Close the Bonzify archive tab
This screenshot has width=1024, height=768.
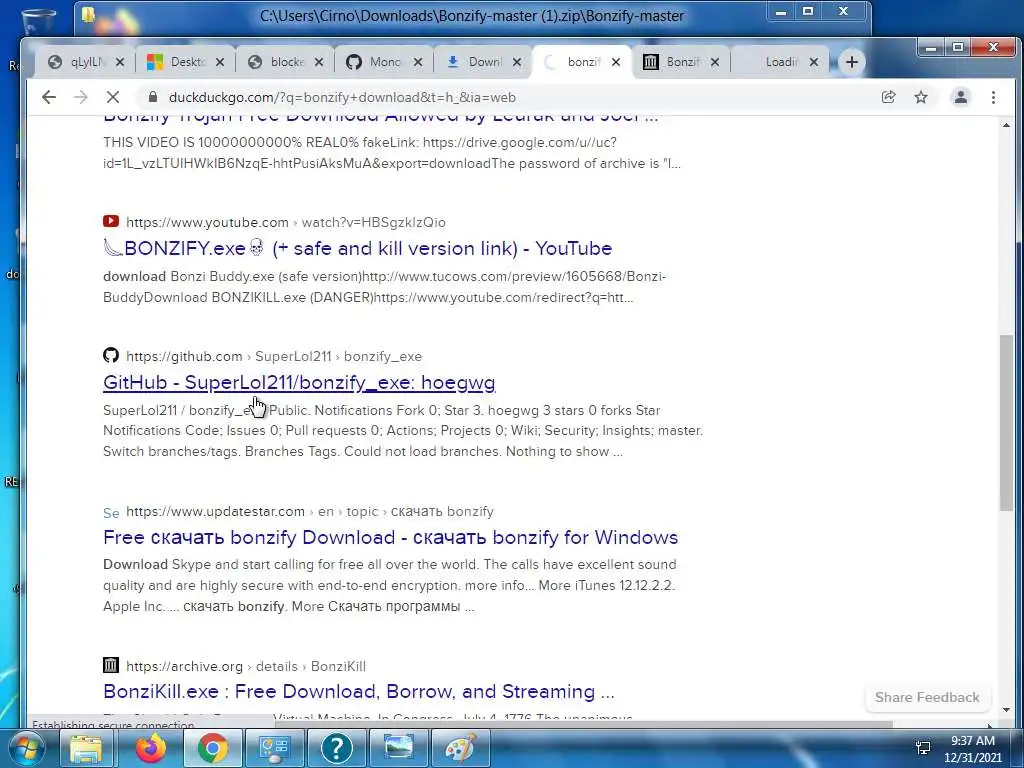(715, 62)
